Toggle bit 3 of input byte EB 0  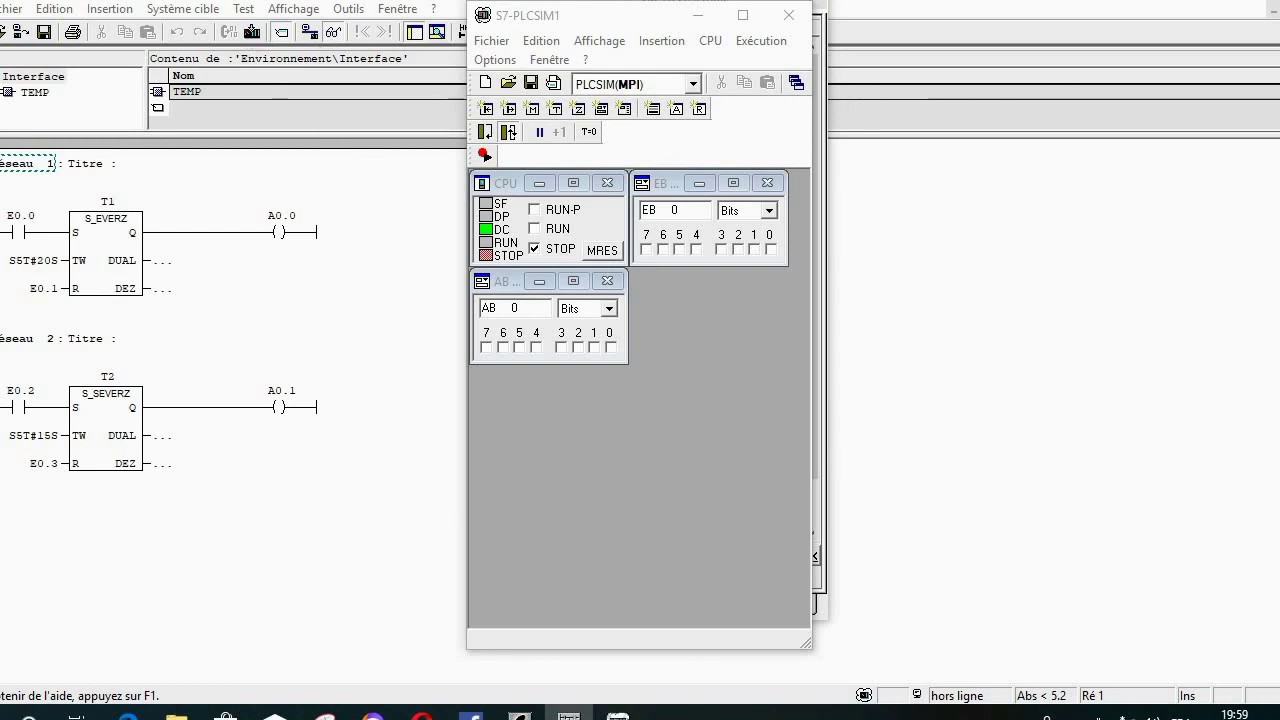[x=722, y=249]
